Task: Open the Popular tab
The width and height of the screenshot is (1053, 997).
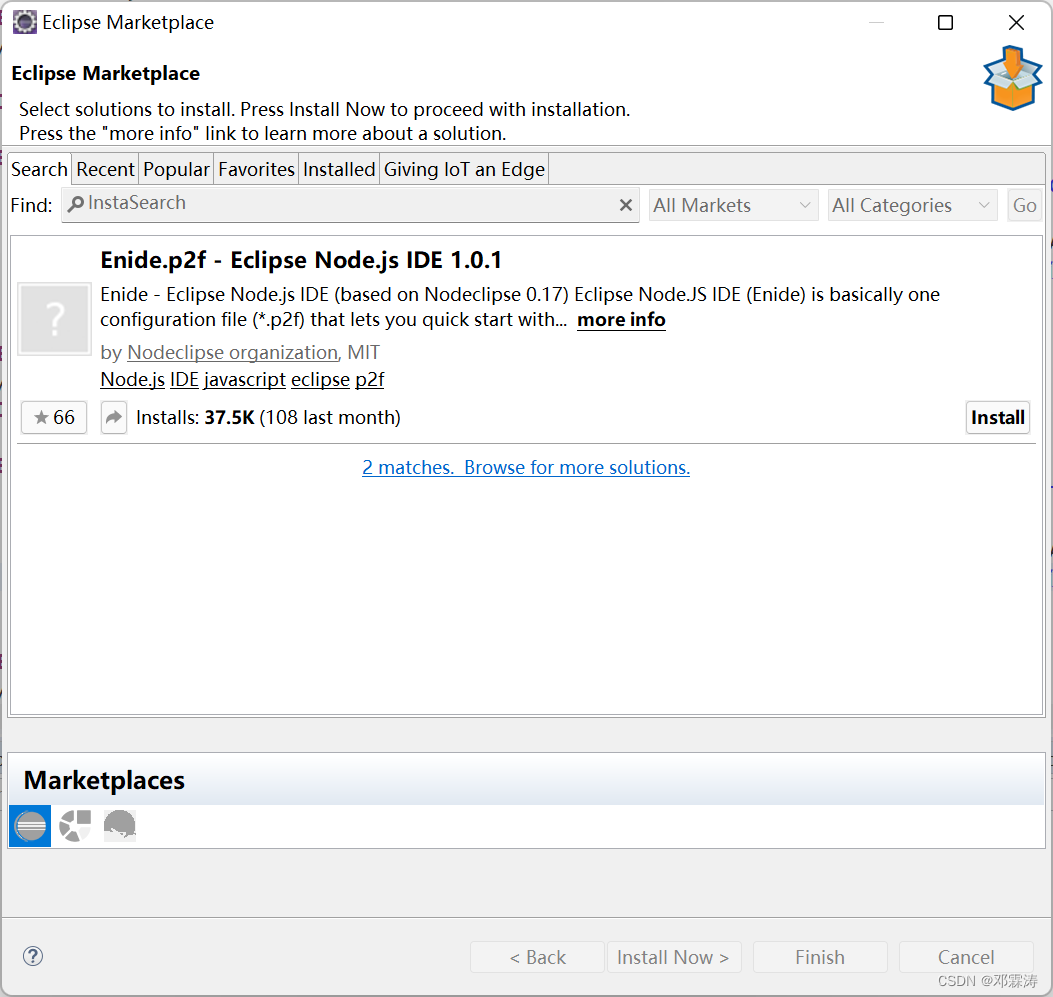Action: (x=176, y=169)
